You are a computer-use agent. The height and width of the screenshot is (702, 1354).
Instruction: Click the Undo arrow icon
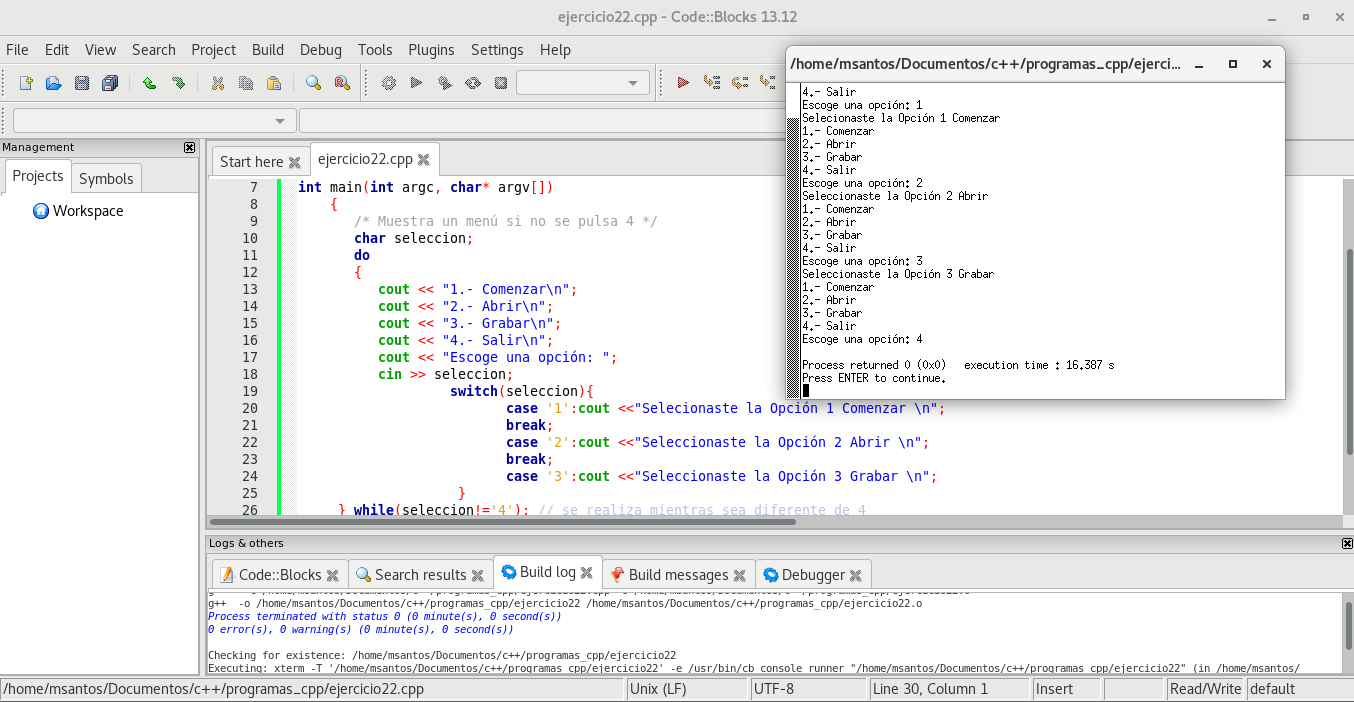(149, 83)
